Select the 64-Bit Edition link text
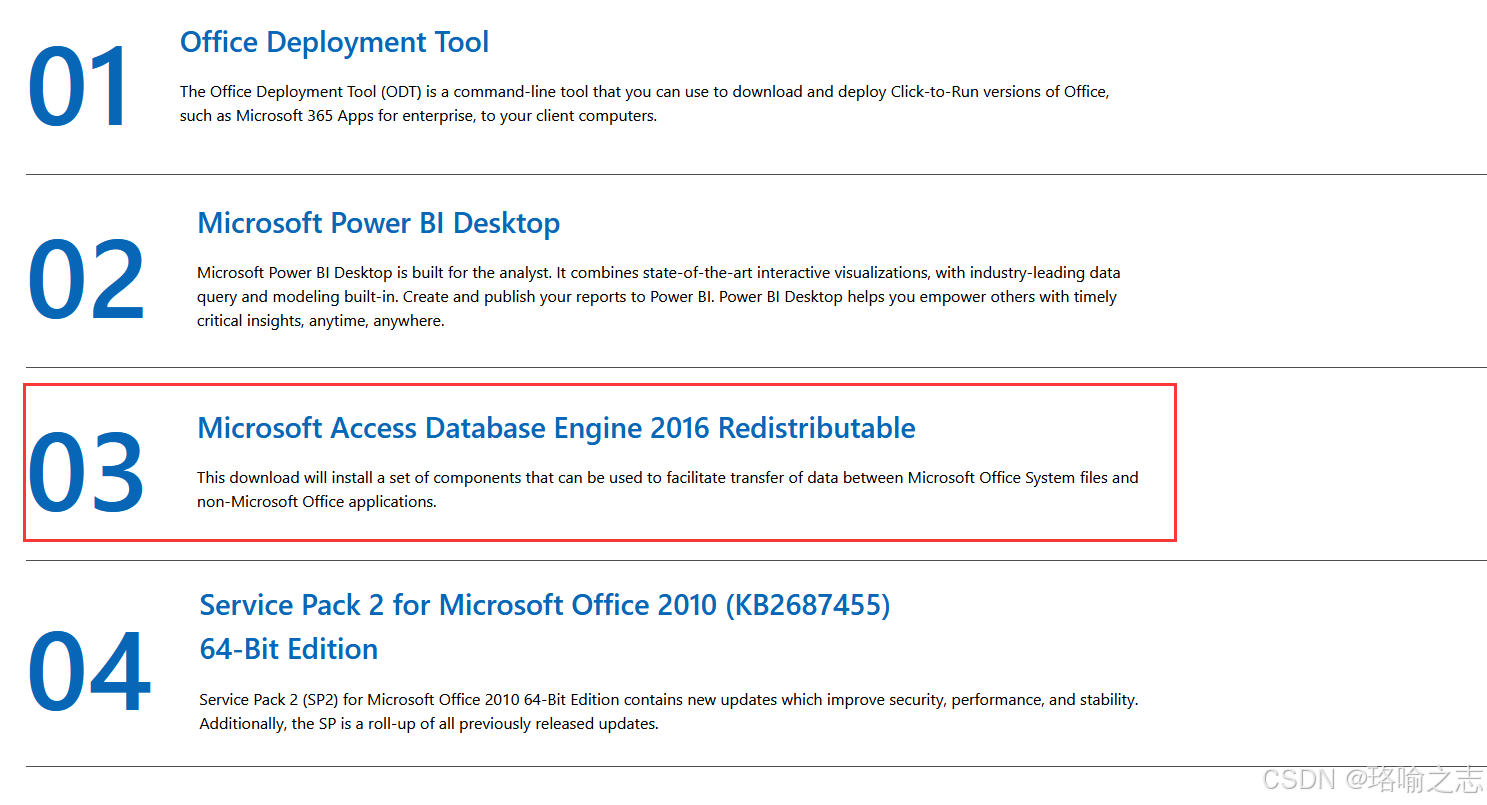Image resolution: width=1487 pixels, height=805 pixels. pyautogui.click(x=288, y=649)
